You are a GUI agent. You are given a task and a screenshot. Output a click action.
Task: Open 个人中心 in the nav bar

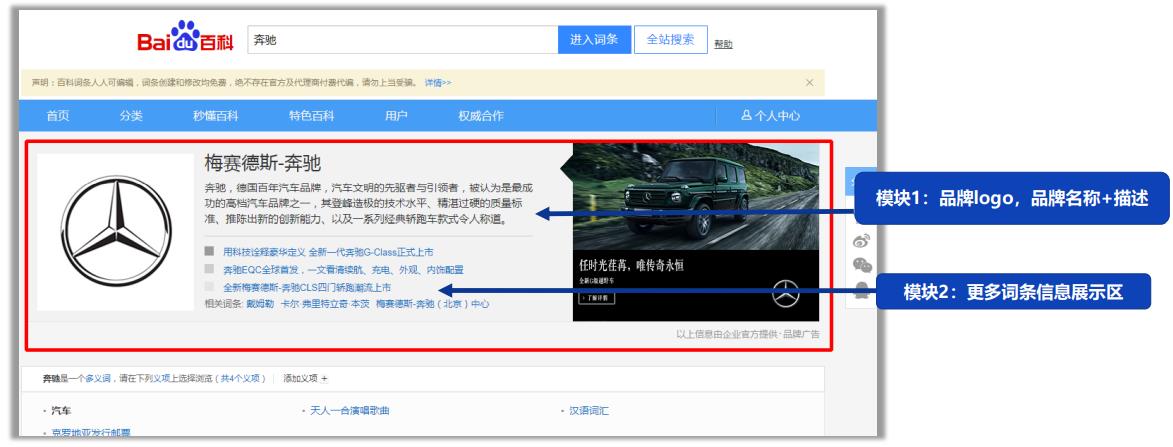pyautogui.click(x=771, y=116)
